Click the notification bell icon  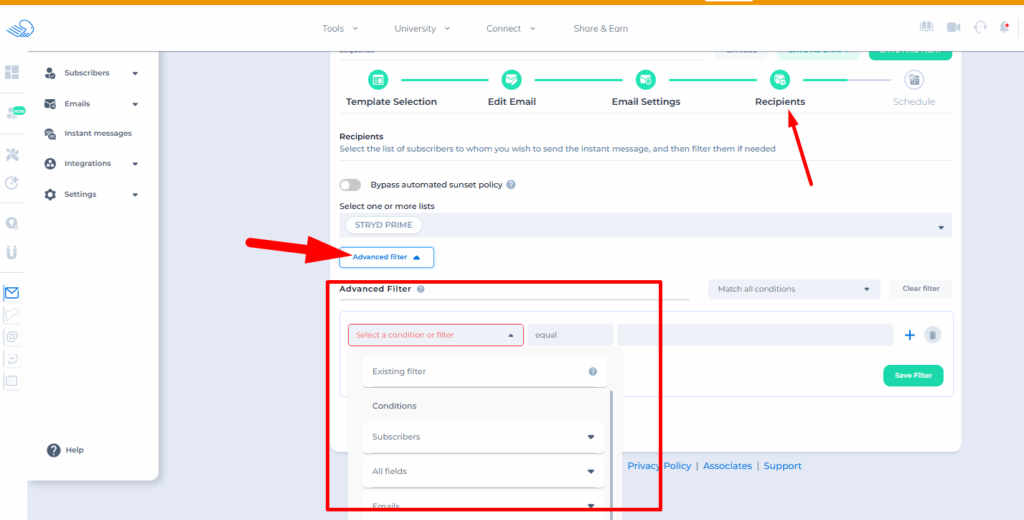point(1004,28)
